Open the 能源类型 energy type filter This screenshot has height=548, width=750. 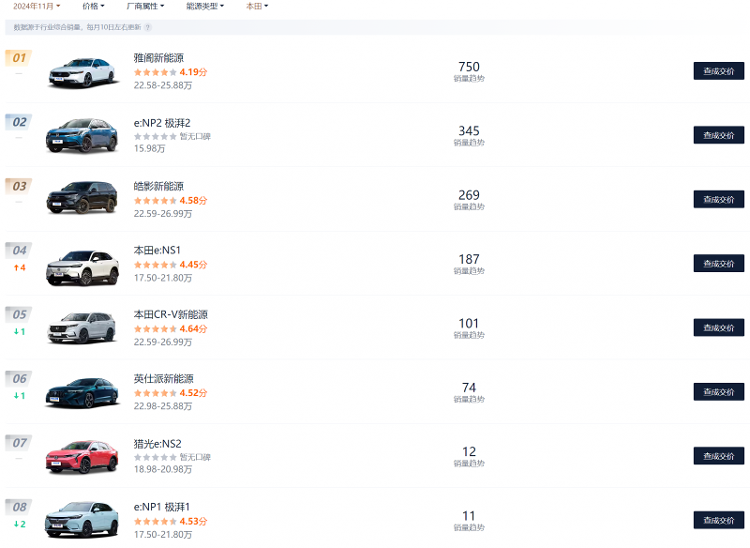[x=205, y=6]
